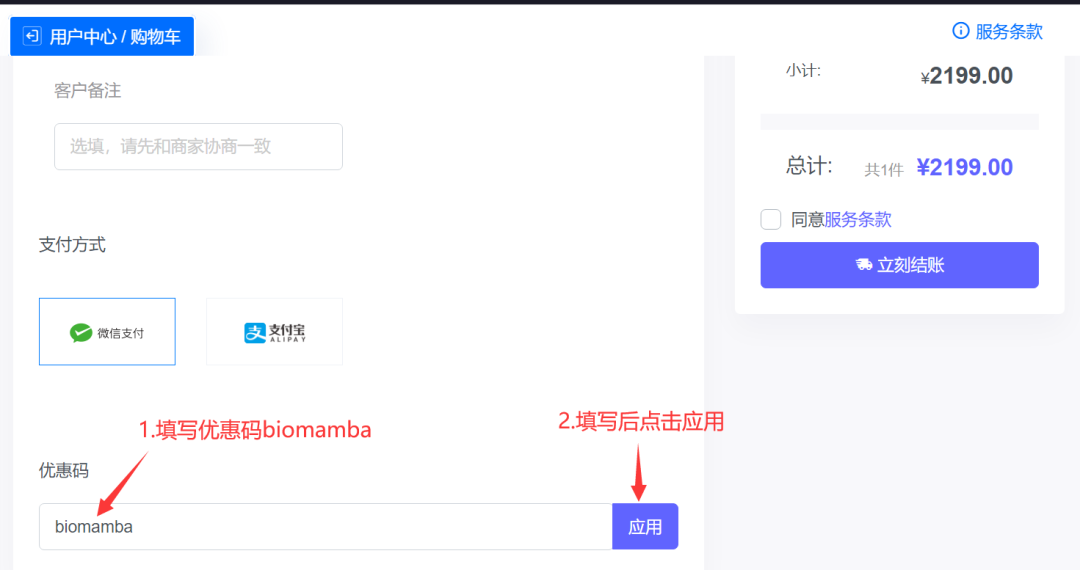Click the blue Alipay logo icon
Image resolution: width=1080 pixels, height=570 pixels.
coord(255,332)
